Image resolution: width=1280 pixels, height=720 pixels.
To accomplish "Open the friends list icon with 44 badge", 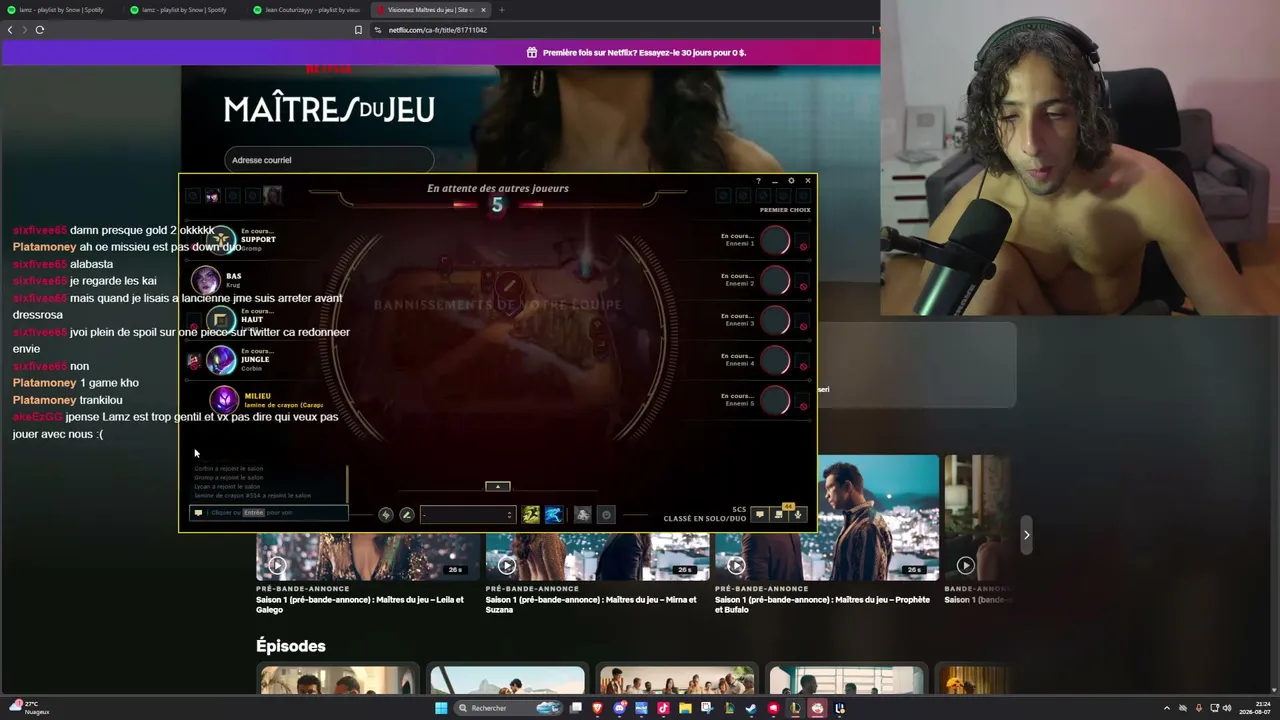I will (779, 515).
